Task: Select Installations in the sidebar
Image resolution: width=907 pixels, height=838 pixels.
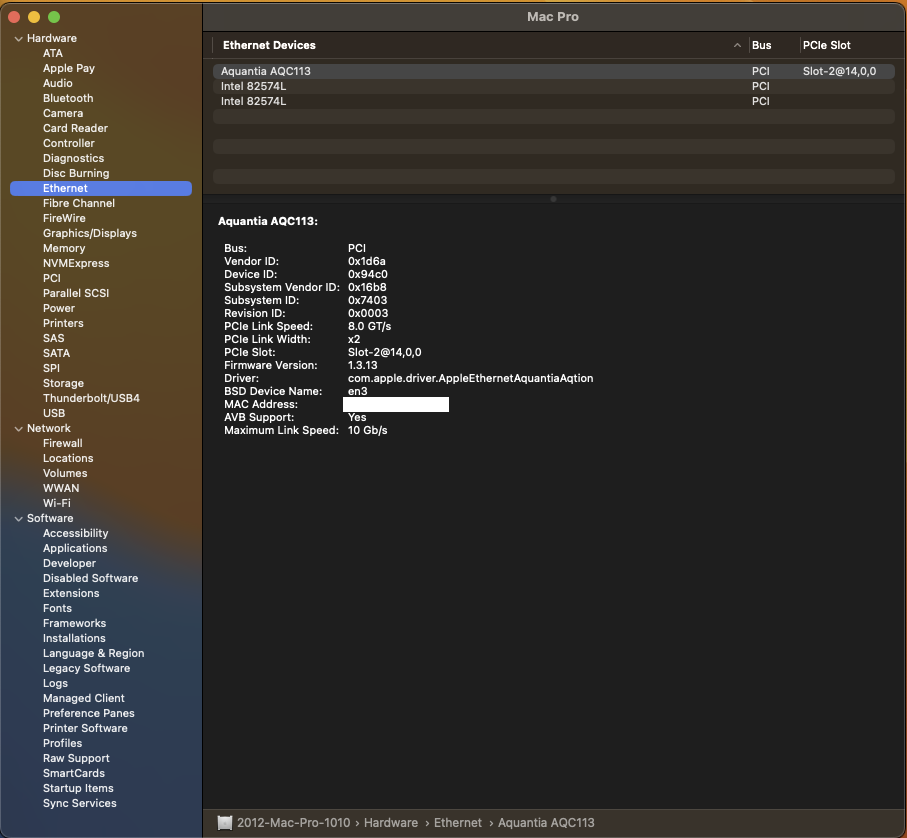Action: (74, 639)
